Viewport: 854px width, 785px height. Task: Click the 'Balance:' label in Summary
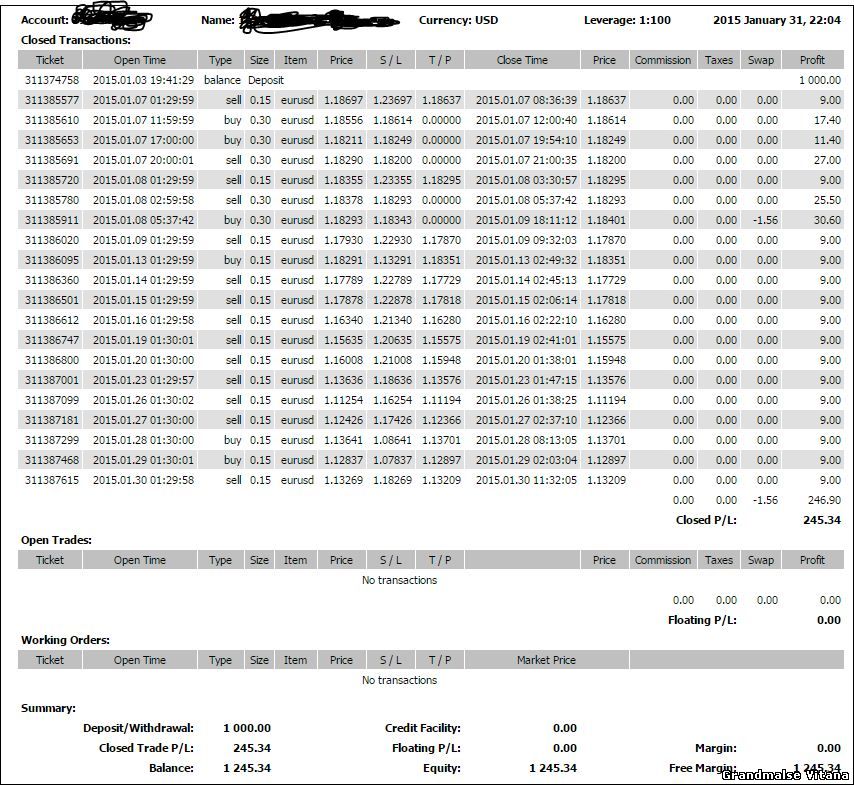coord(172,768)
